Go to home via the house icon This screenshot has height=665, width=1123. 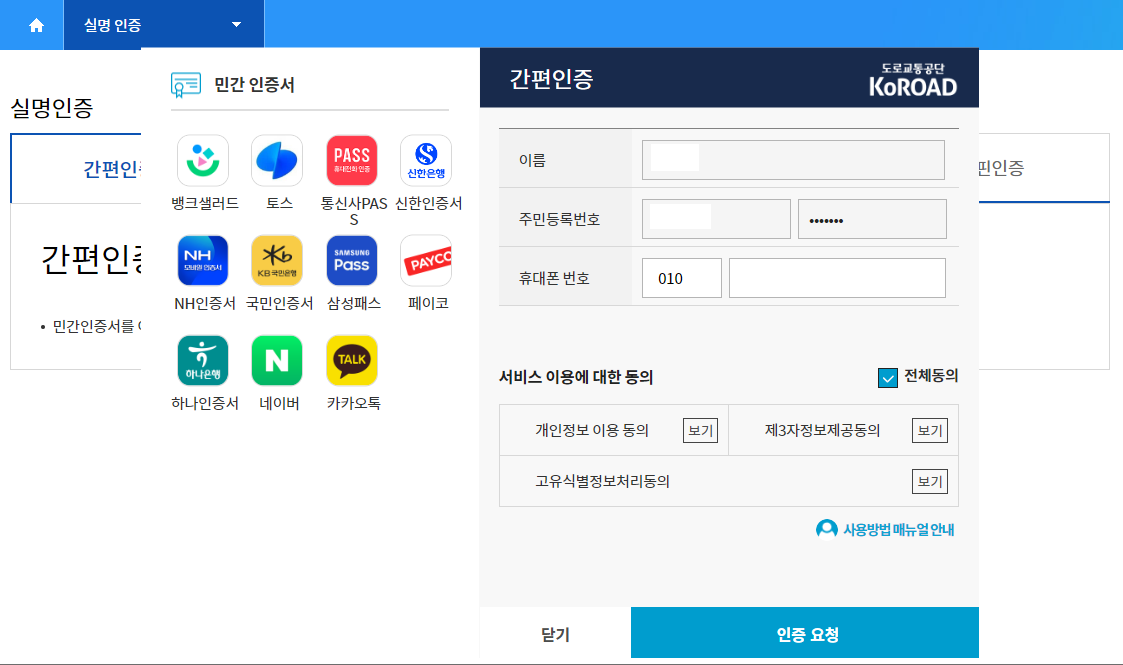[37, 26]
